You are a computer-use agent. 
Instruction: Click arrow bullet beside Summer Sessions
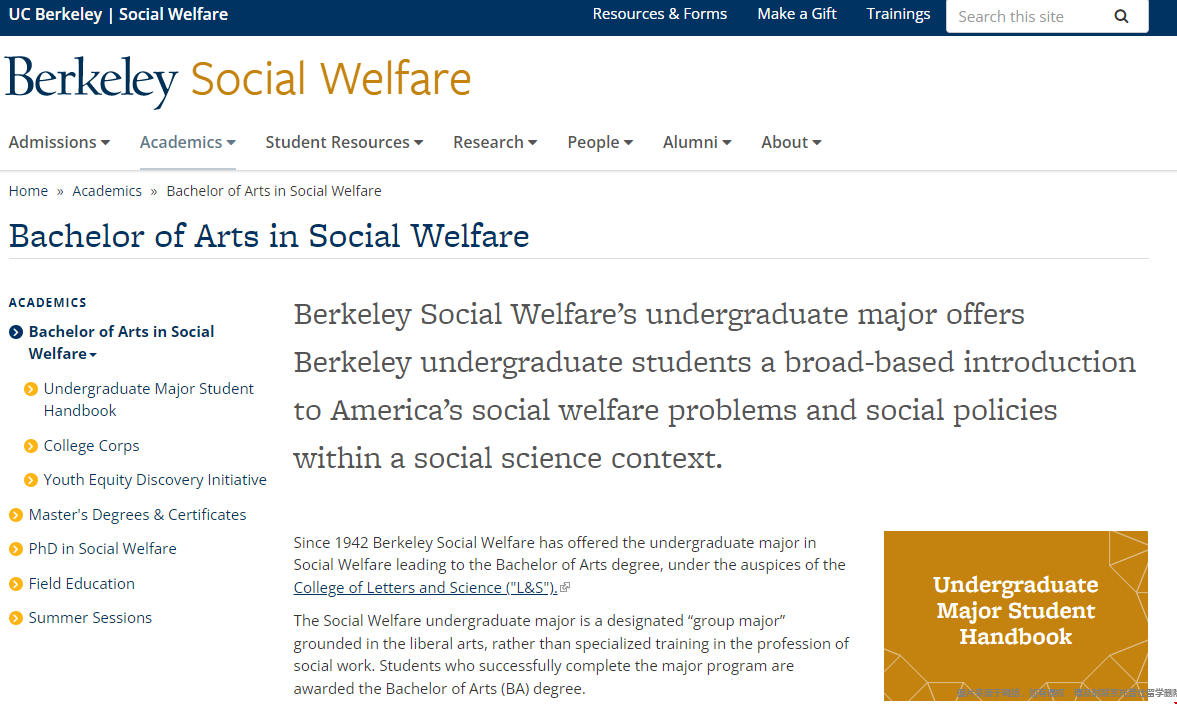coord(16,619)
